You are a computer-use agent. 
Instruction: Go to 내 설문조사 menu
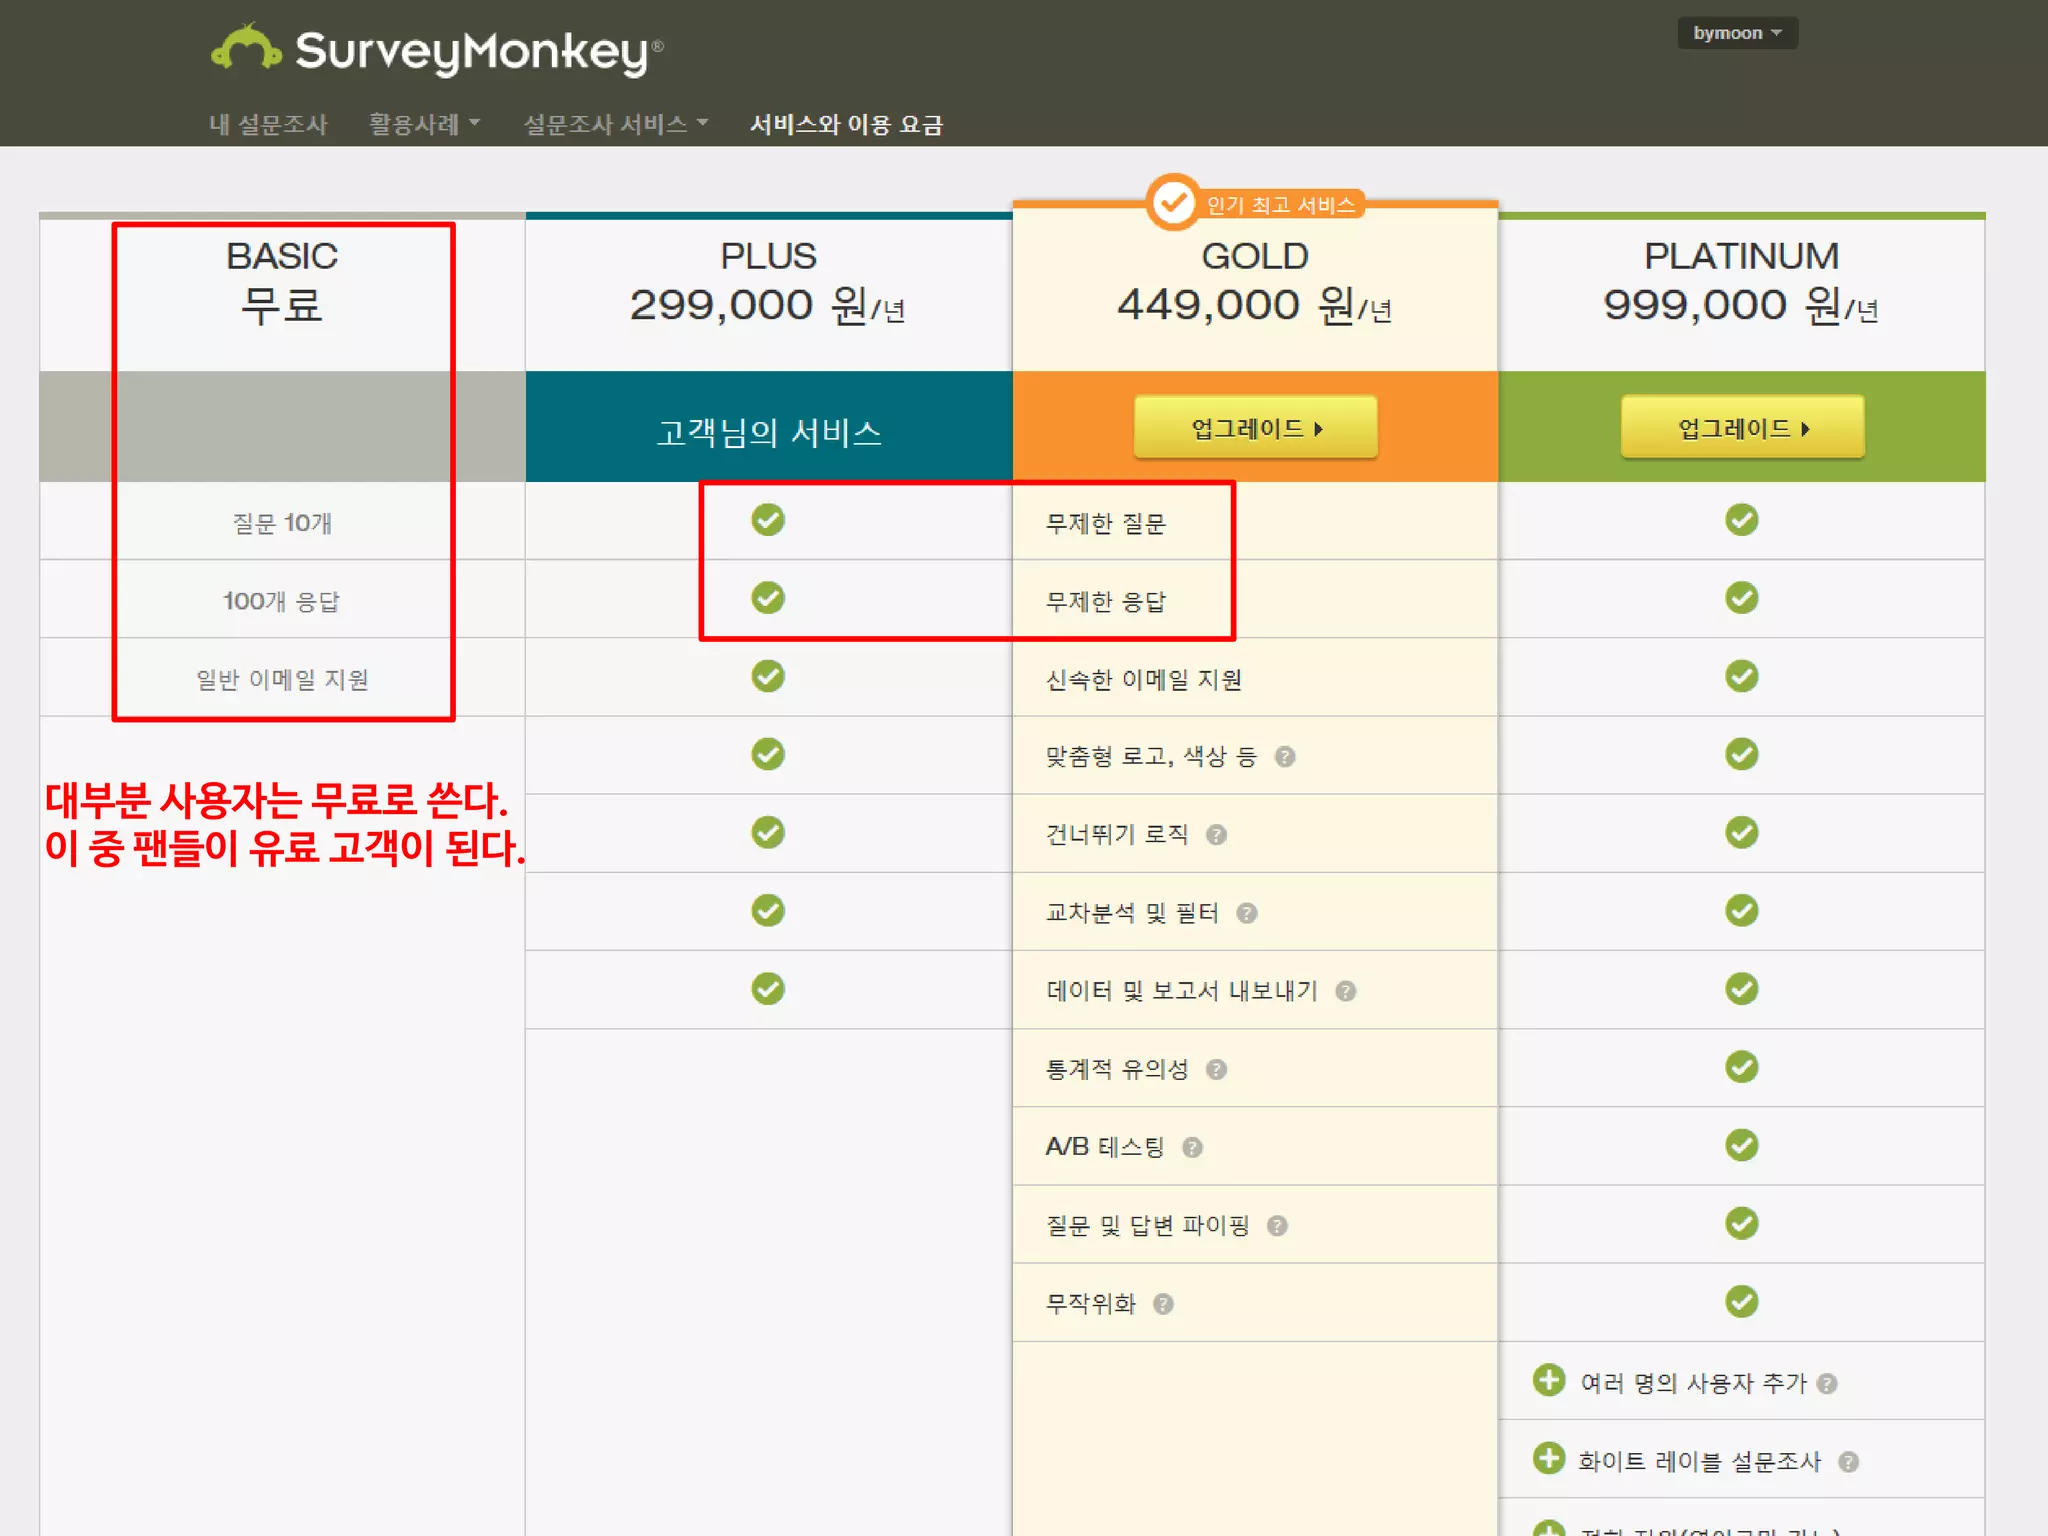(x=268, y=124)
